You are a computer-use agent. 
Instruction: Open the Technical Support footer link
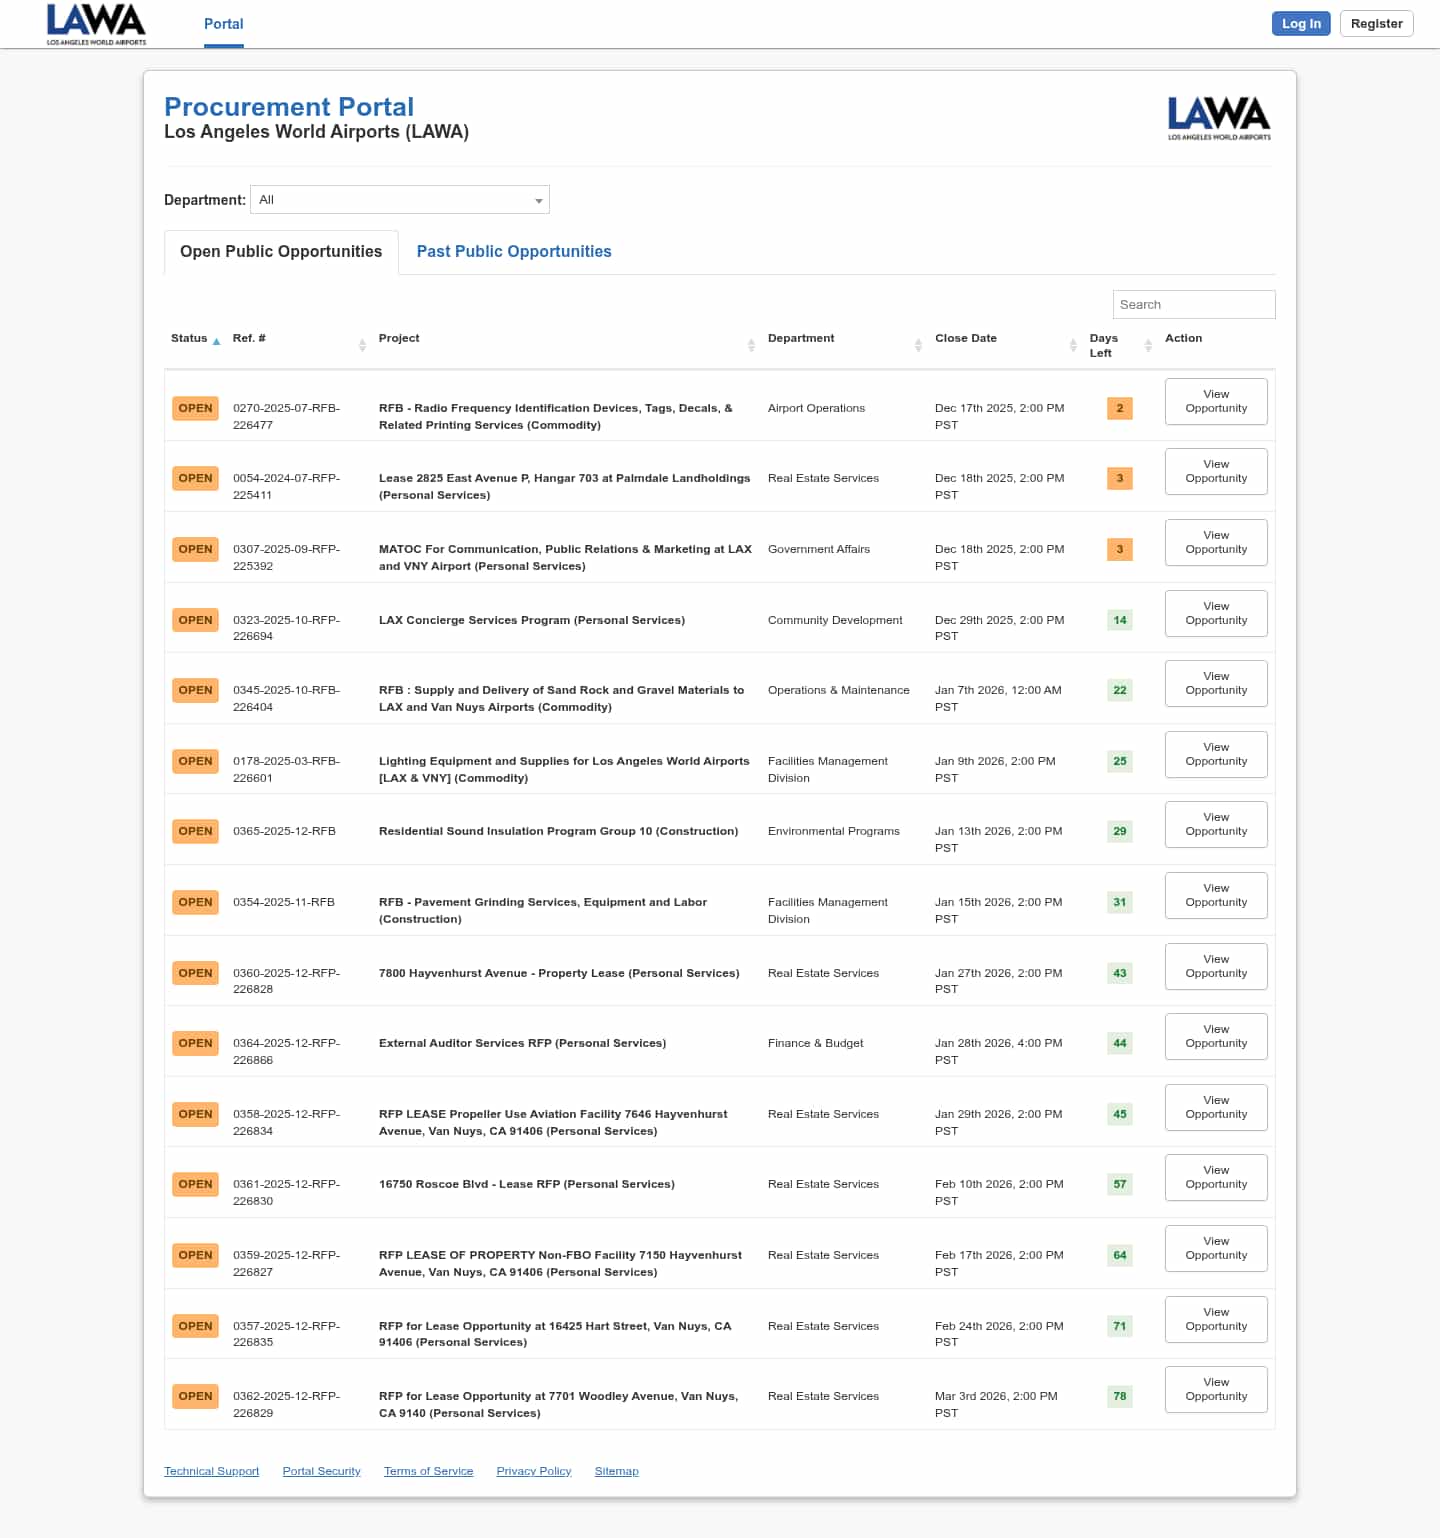tap(211, 1471)
